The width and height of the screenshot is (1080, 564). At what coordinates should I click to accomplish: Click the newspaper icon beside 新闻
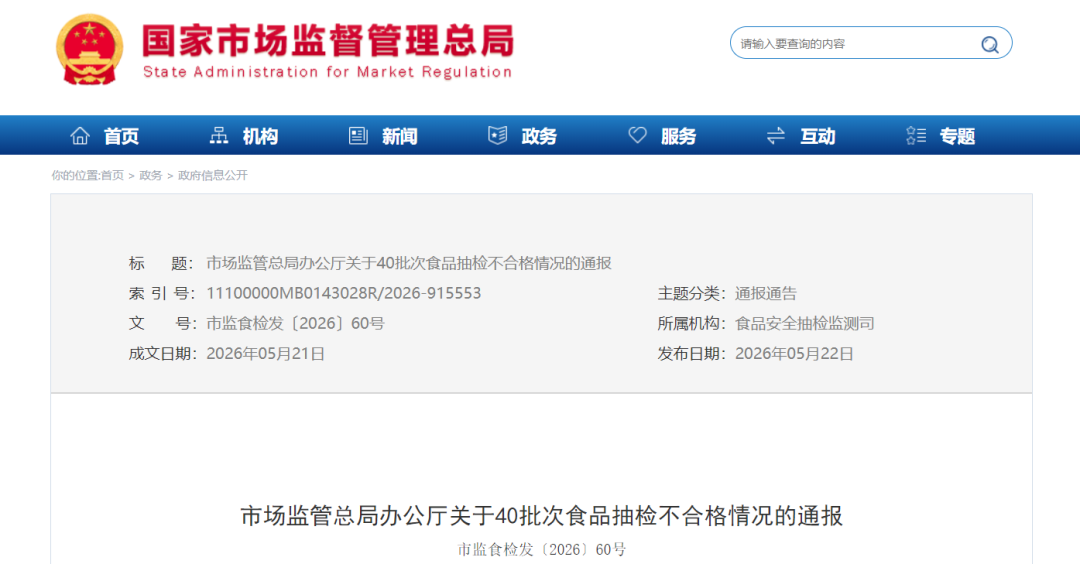pyautogui.click(x=358, y=136)
